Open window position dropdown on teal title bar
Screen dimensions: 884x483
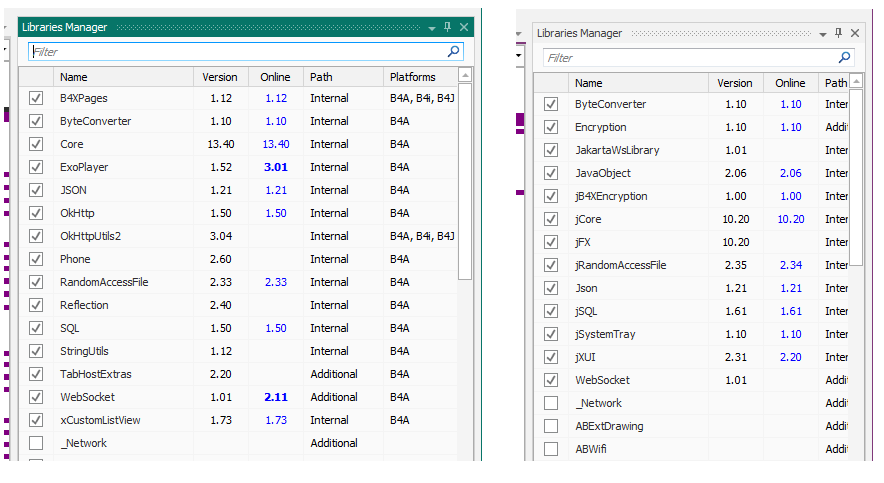click(x=432, y=27)
